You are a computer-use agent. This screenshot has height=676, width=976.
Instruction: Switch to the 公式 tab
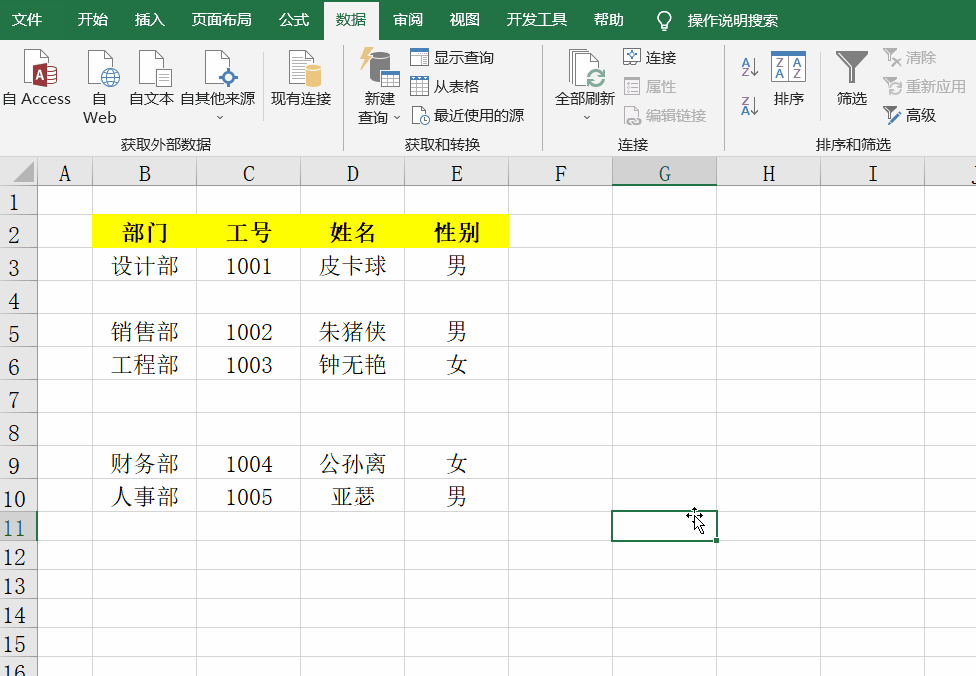(294, 20)
